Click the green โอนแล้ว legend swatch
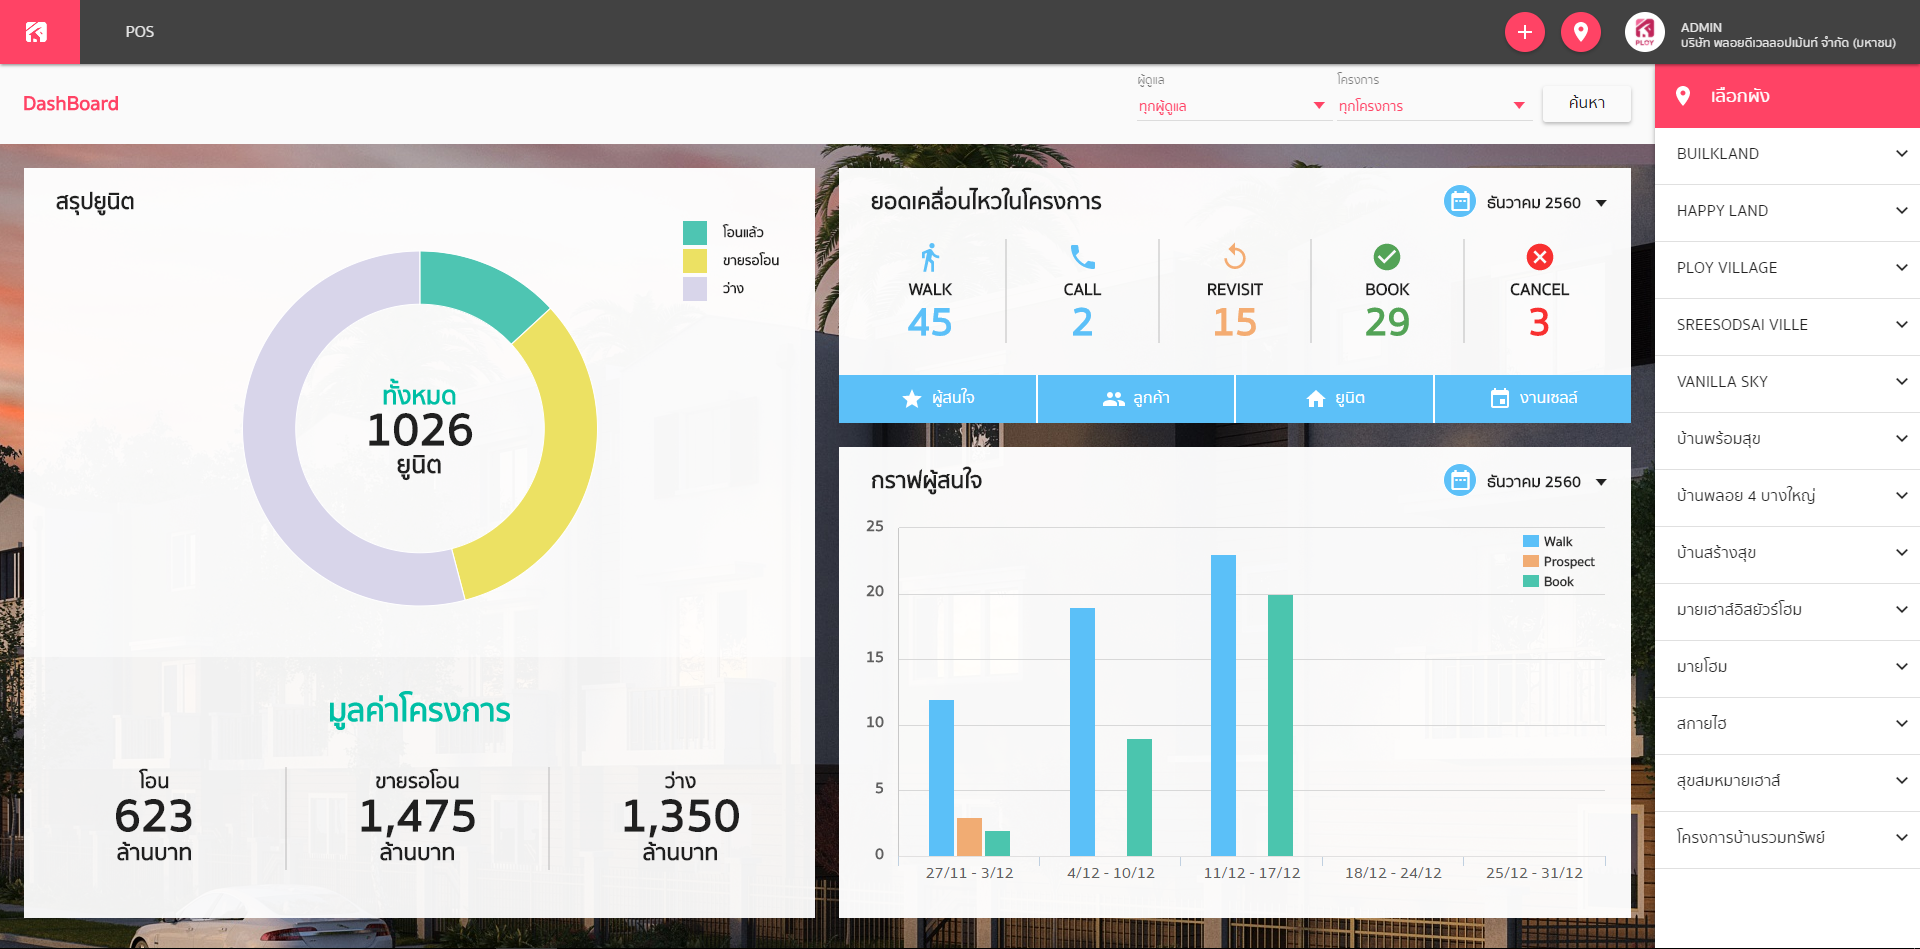The width and height of the screenshot is (1920, 949). 695,232
